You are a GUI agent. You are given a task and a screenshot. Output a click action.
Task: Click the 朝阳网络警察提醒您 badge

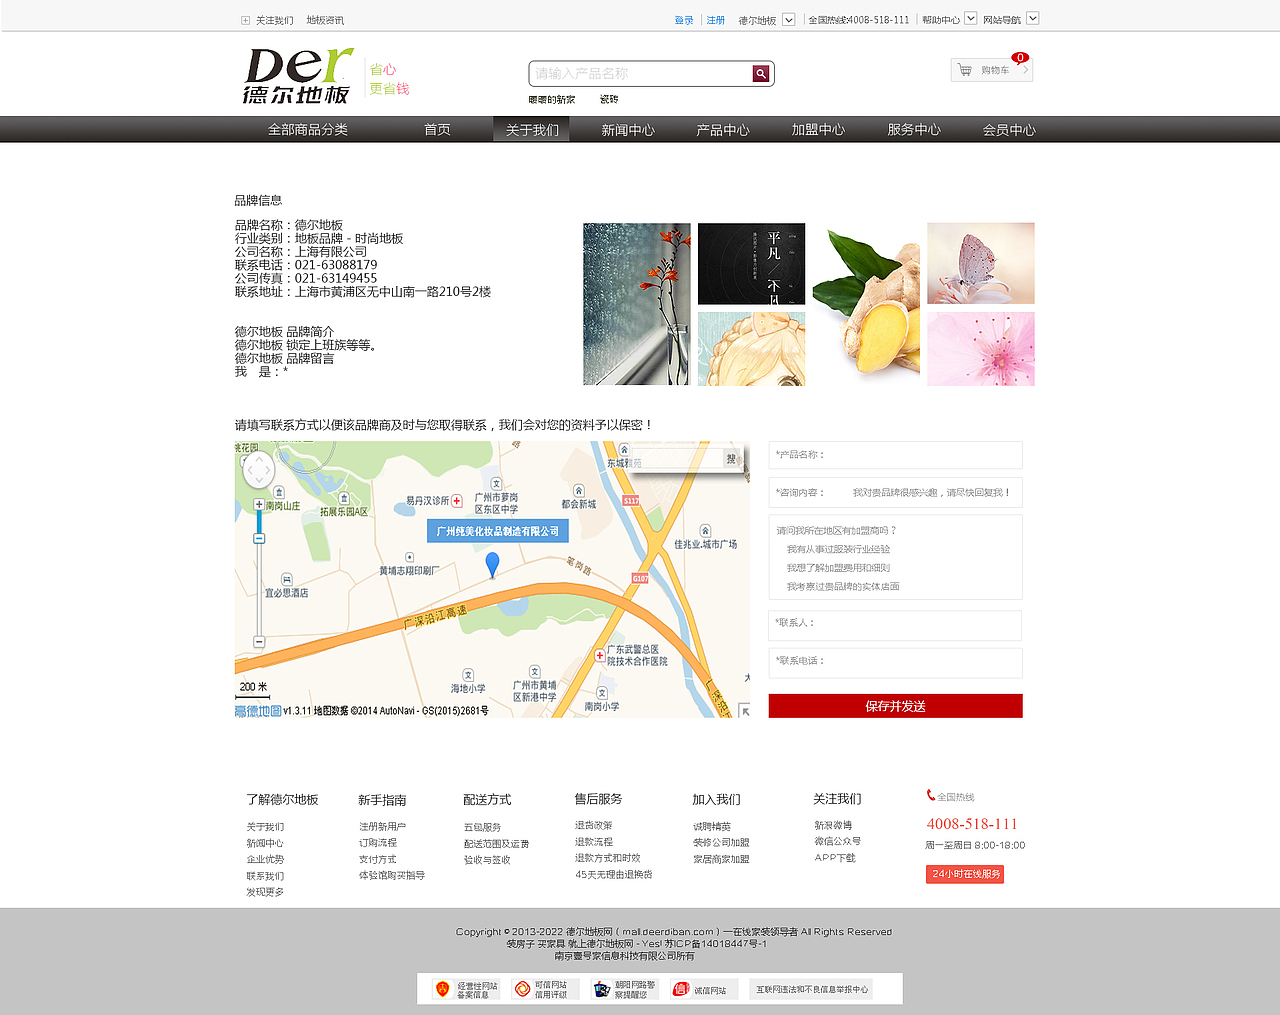tap(625, 989)
